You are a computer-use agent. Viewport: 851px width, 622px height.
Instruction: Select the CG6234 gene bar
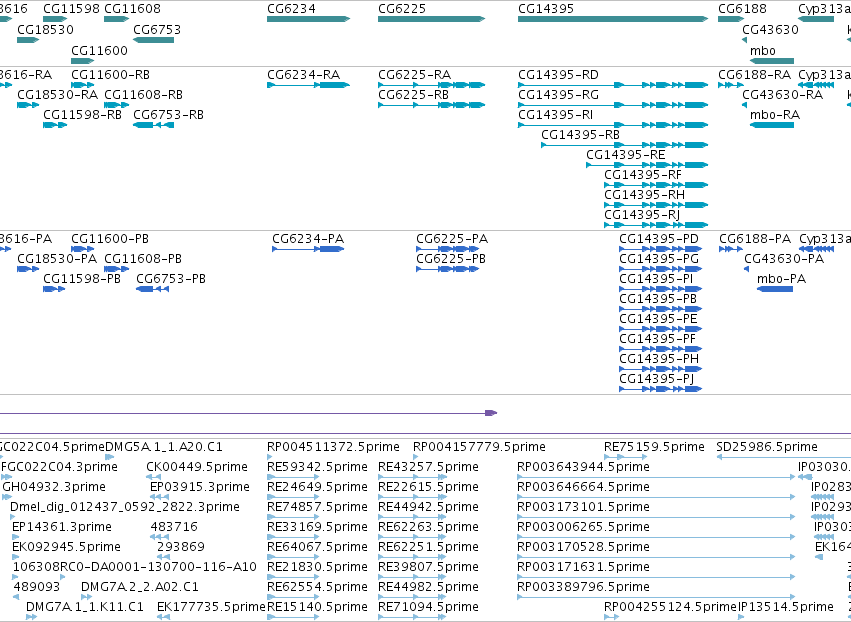pyautogui.click(x=308, y=19)
